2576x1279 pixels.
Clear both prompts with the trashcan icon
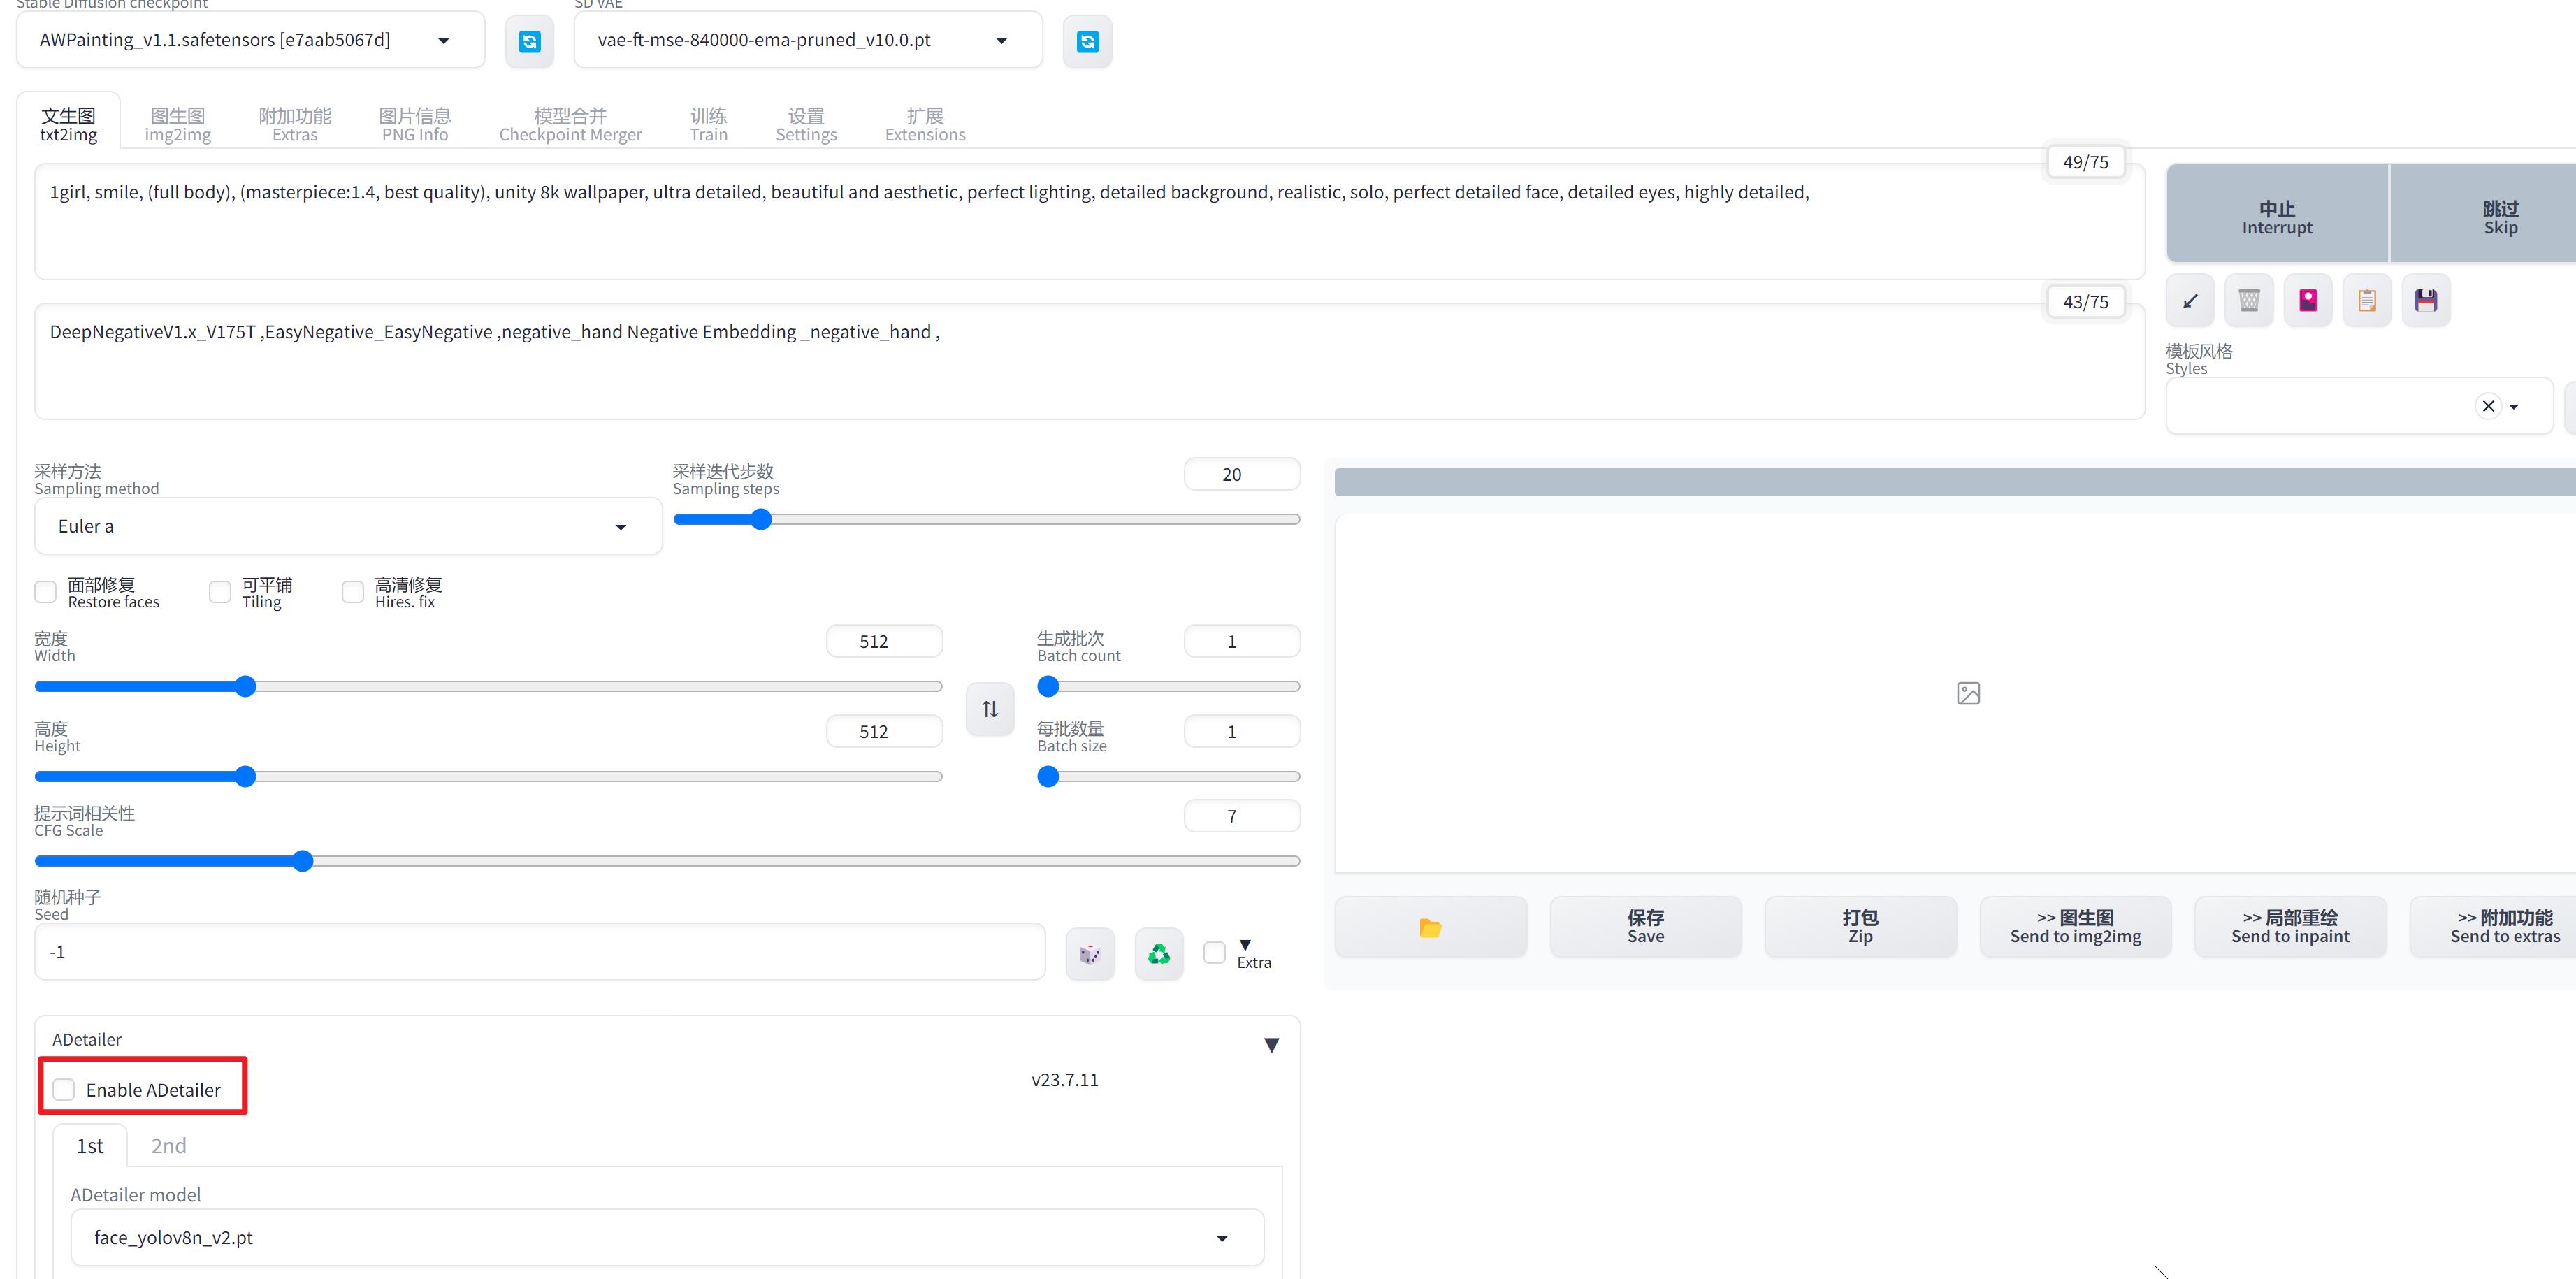point(2248,299)
